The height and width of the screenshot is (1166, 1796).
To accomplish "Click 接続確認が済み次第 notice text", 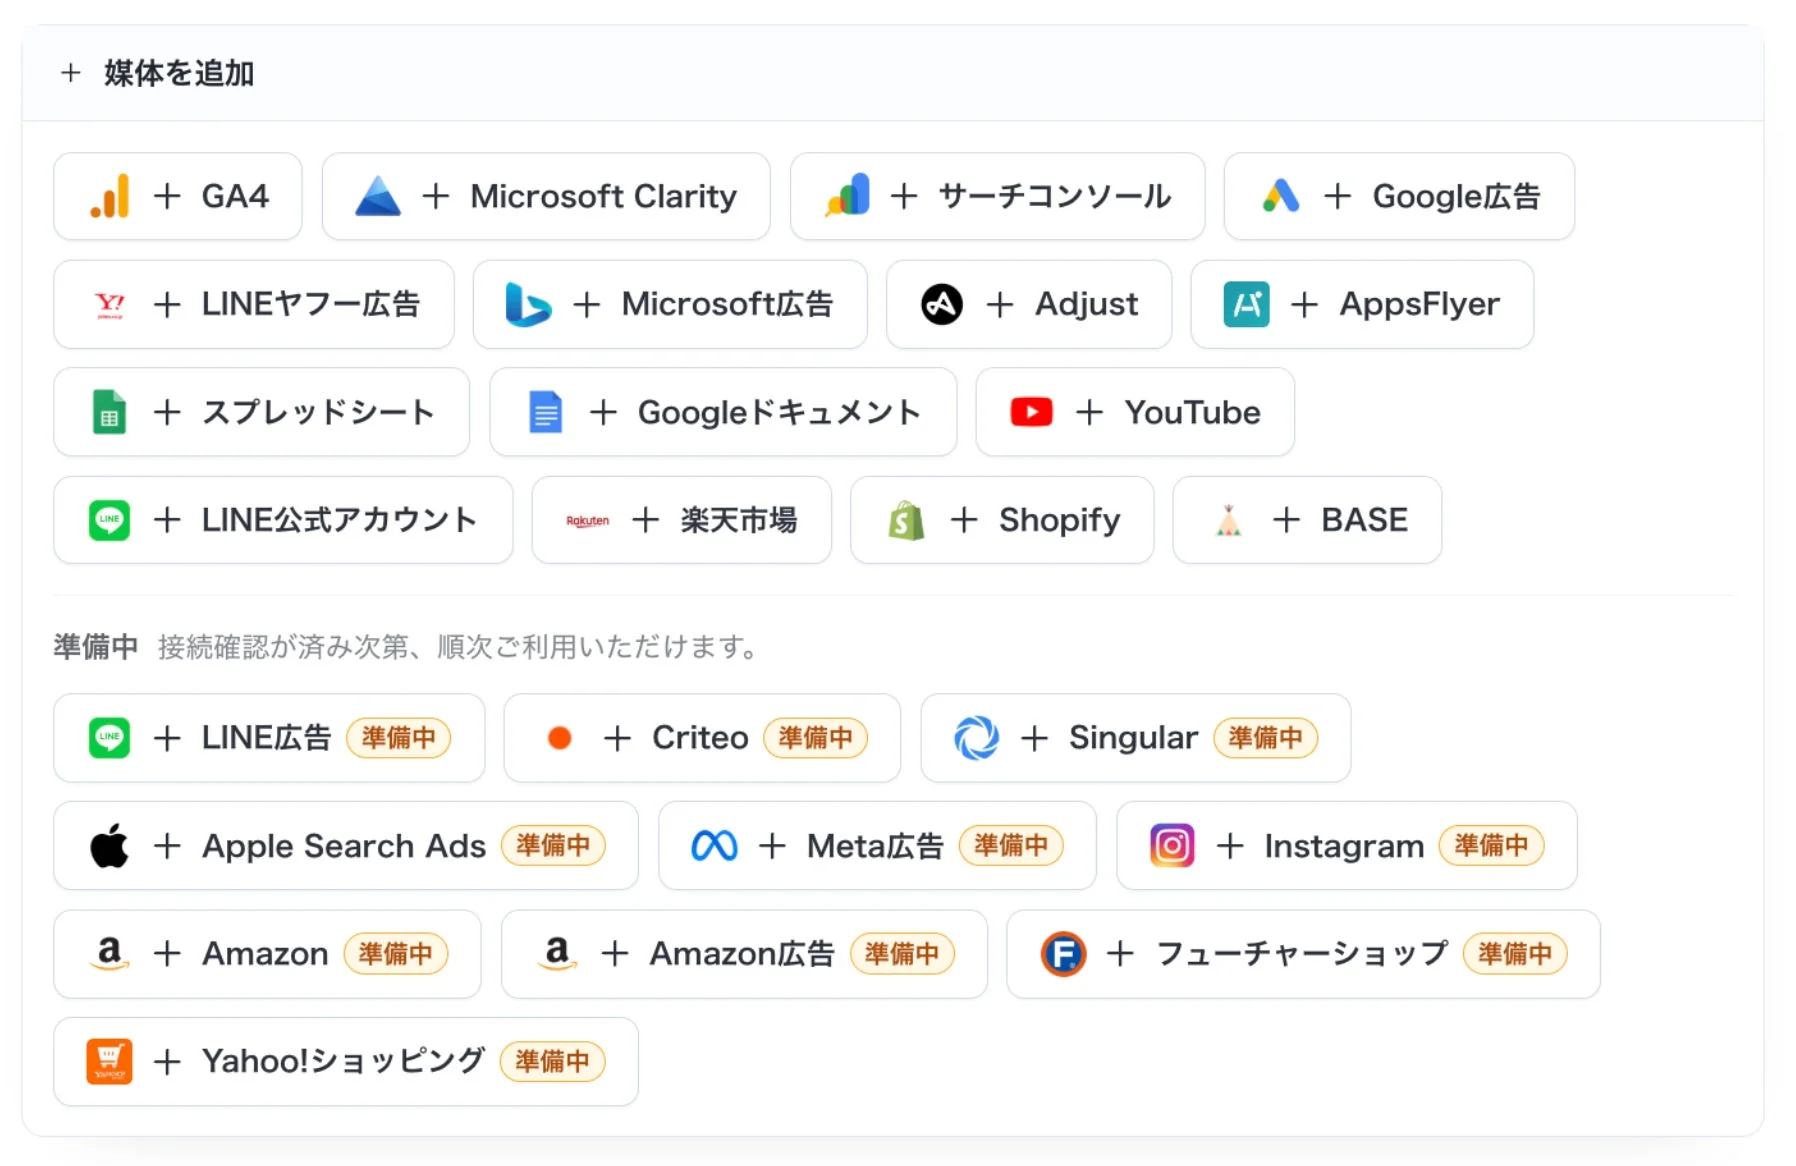I will (458, 647).
